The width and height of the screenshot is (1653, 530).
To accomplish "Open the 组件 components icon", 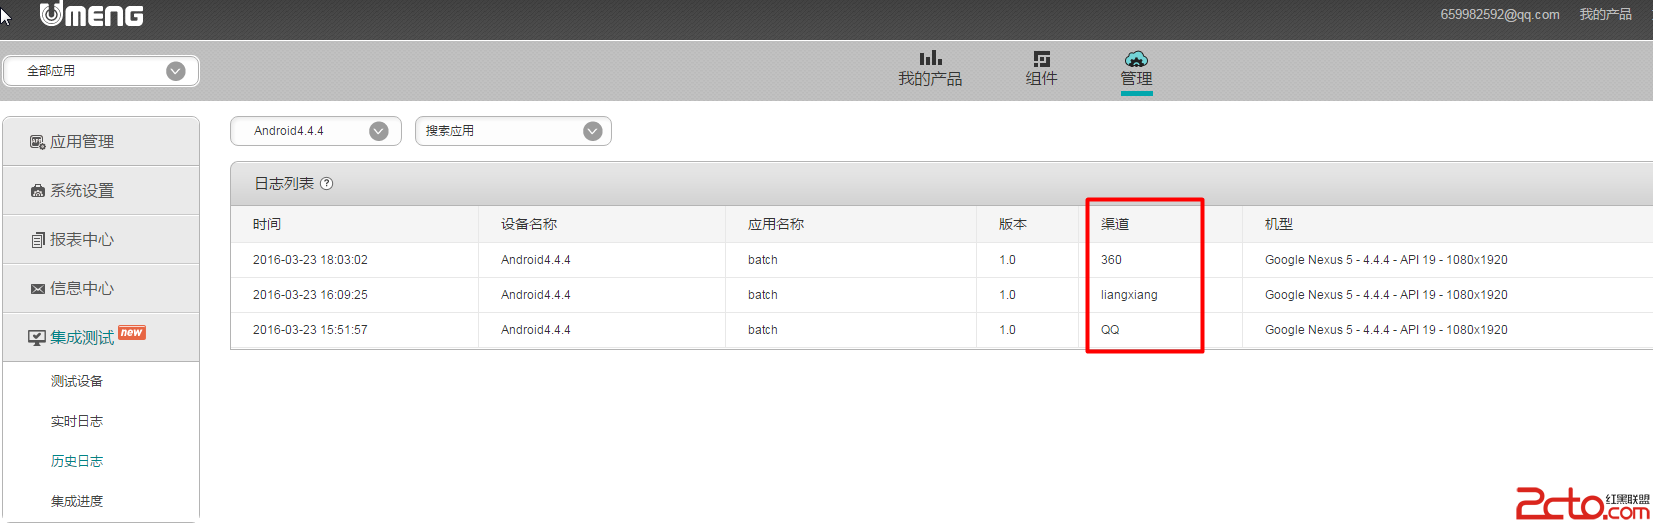I will (1041, 59).
